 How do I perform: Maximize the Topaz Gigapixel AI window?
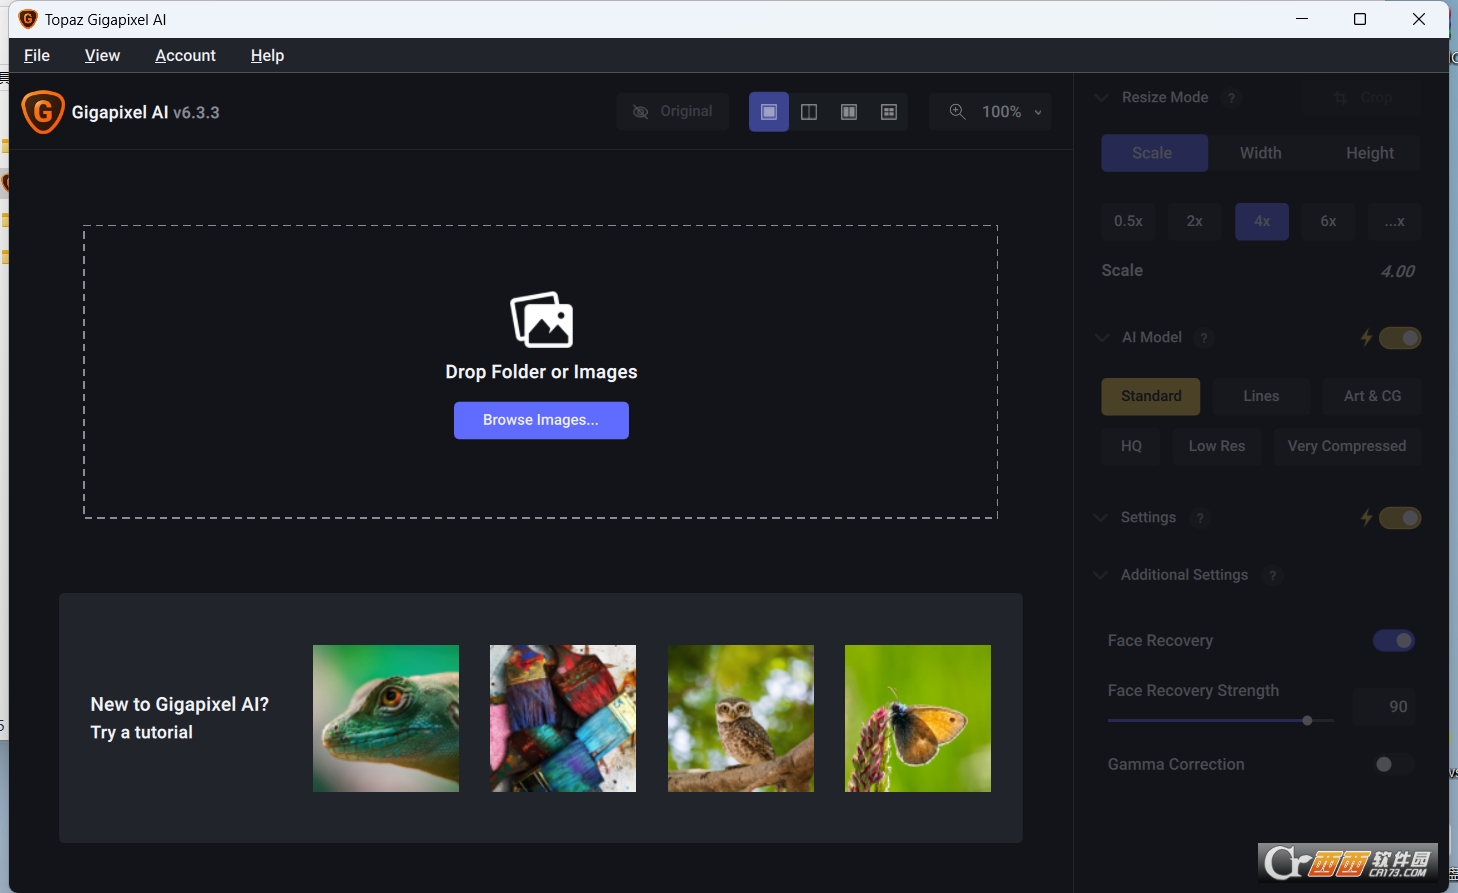(1360, 19)
